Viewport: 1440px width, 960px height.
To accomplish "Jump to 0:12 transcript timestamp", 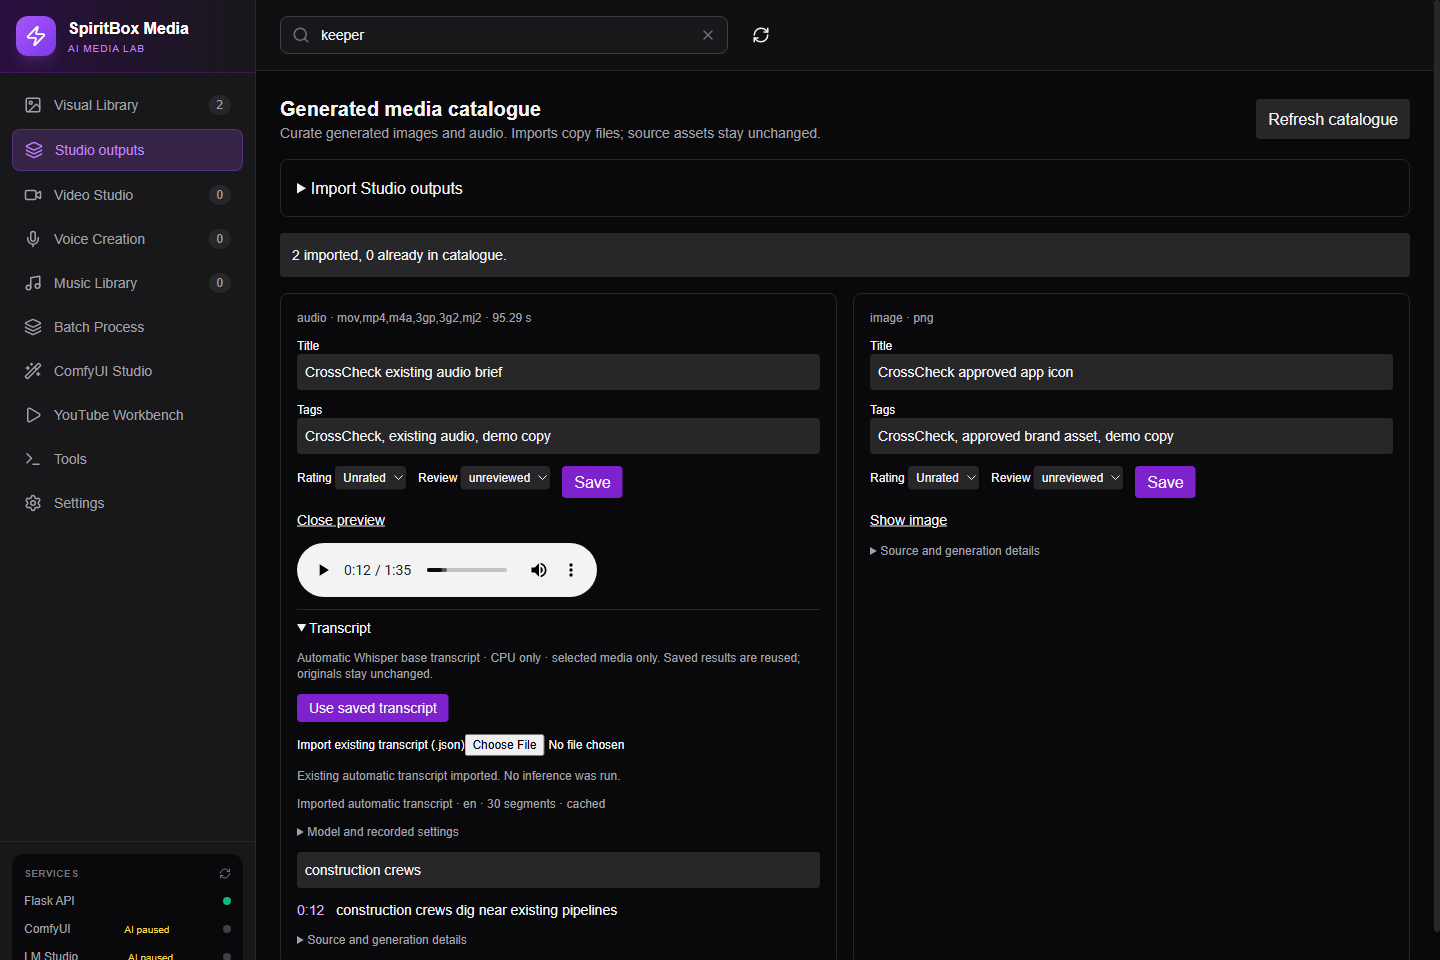I will coord(311,910).
